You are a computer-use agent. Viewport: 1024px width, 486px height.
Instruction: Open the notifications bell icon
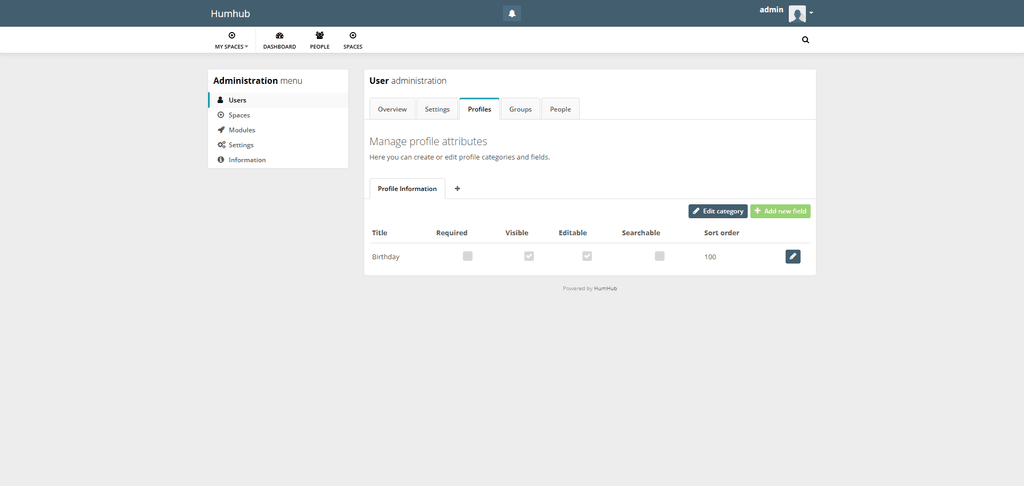pyautogui.click(x=512, y=13)
